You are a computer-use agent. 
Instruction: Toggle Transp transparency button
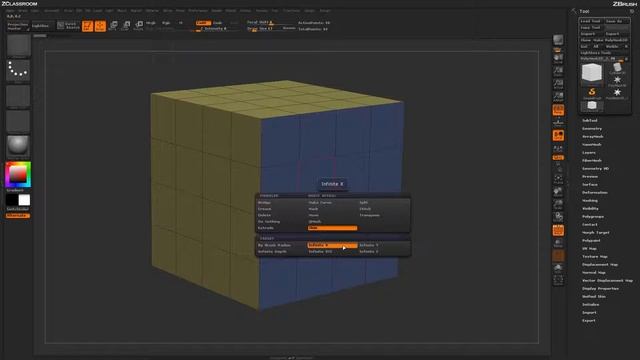[x=558, y=243]
